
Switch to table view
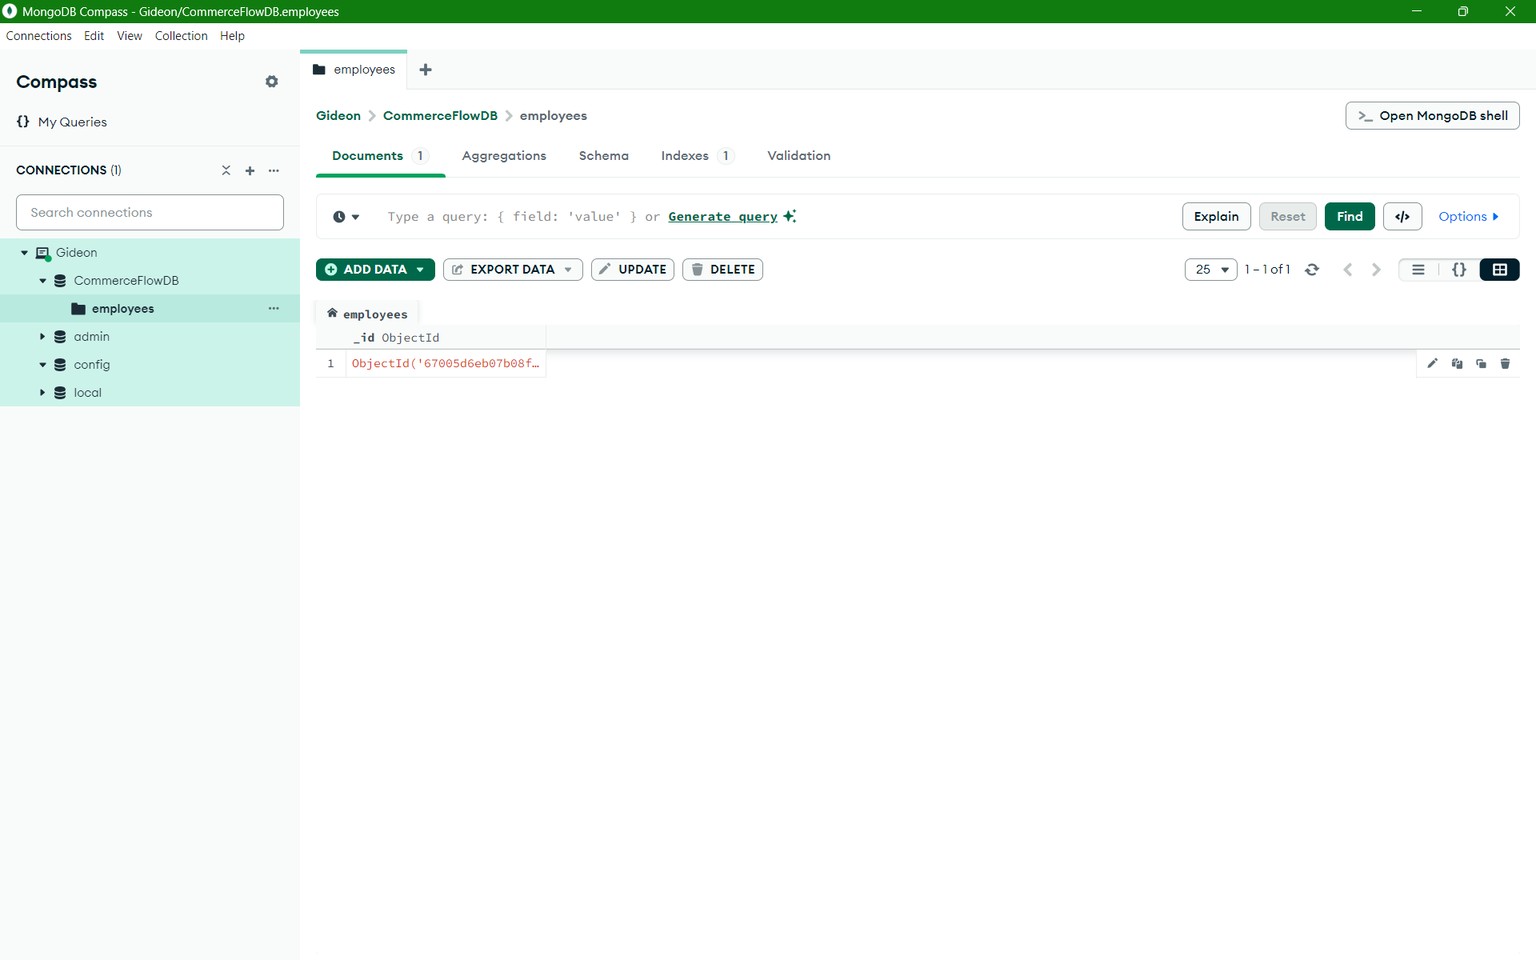(1500, 270)
